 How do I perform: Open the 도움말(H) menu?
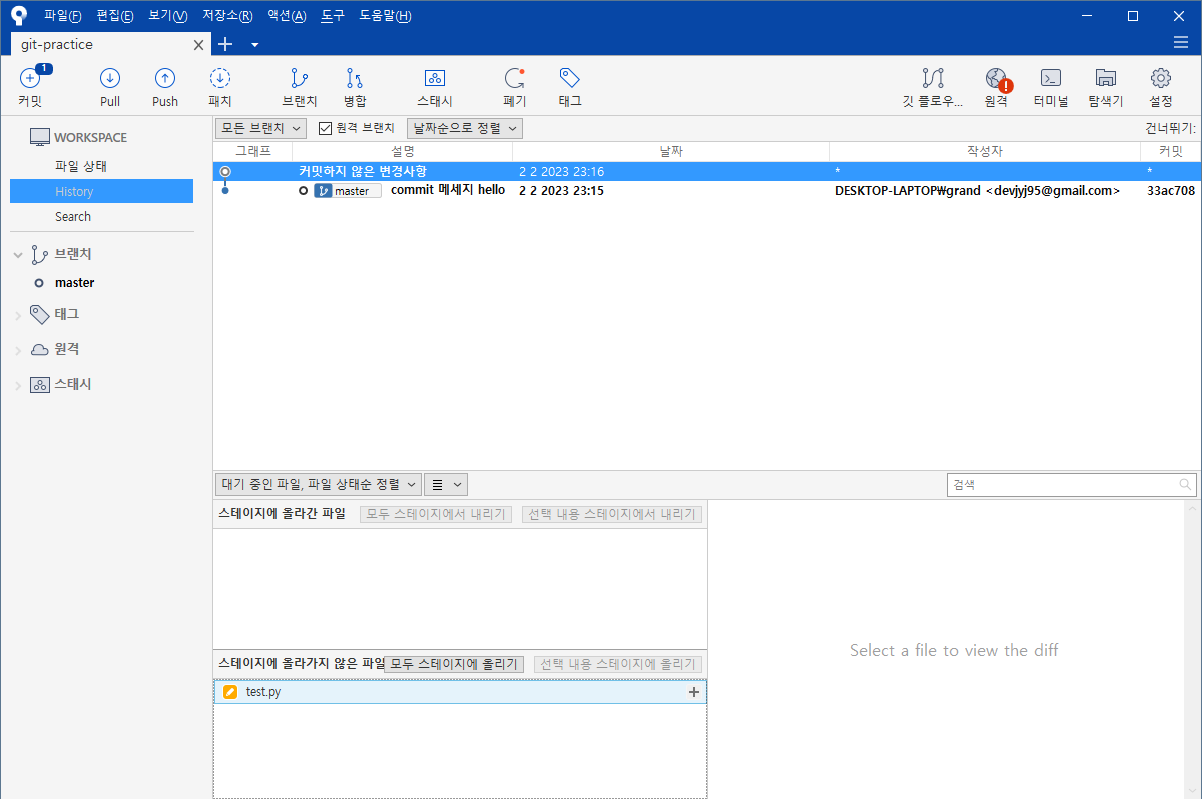click(x=385, y=16)
